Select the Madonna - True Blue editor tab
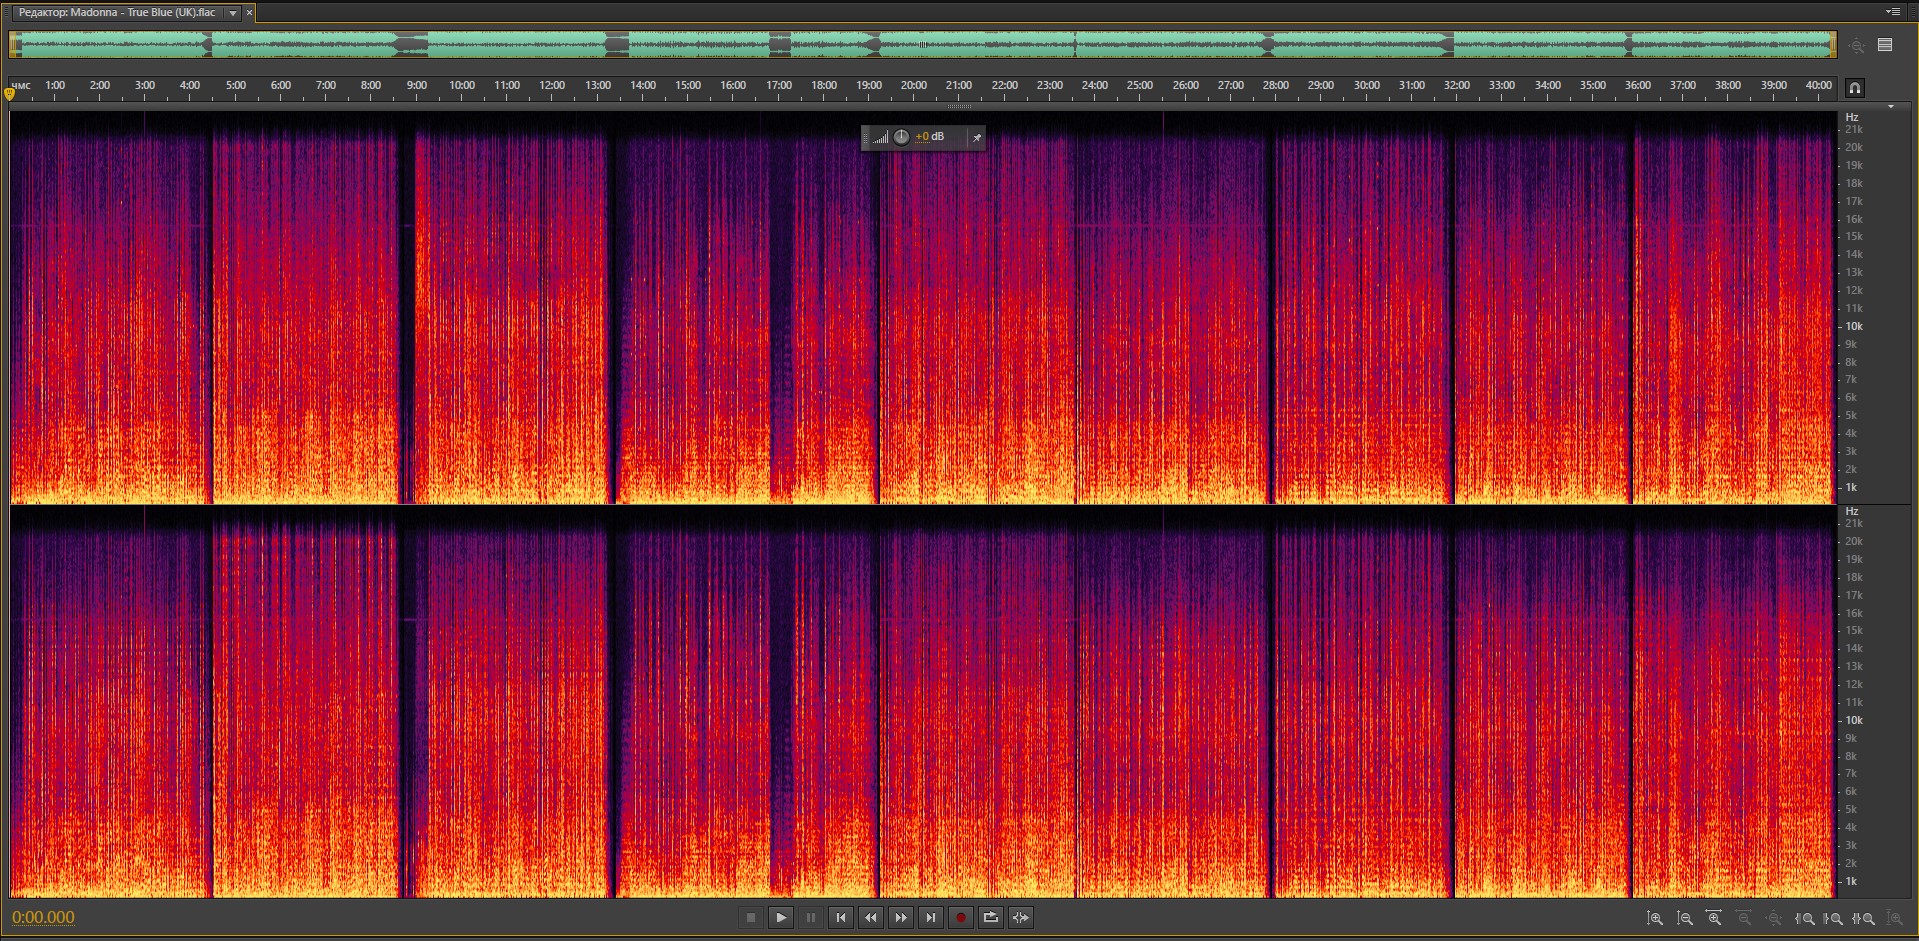 [x=117, y=13]
